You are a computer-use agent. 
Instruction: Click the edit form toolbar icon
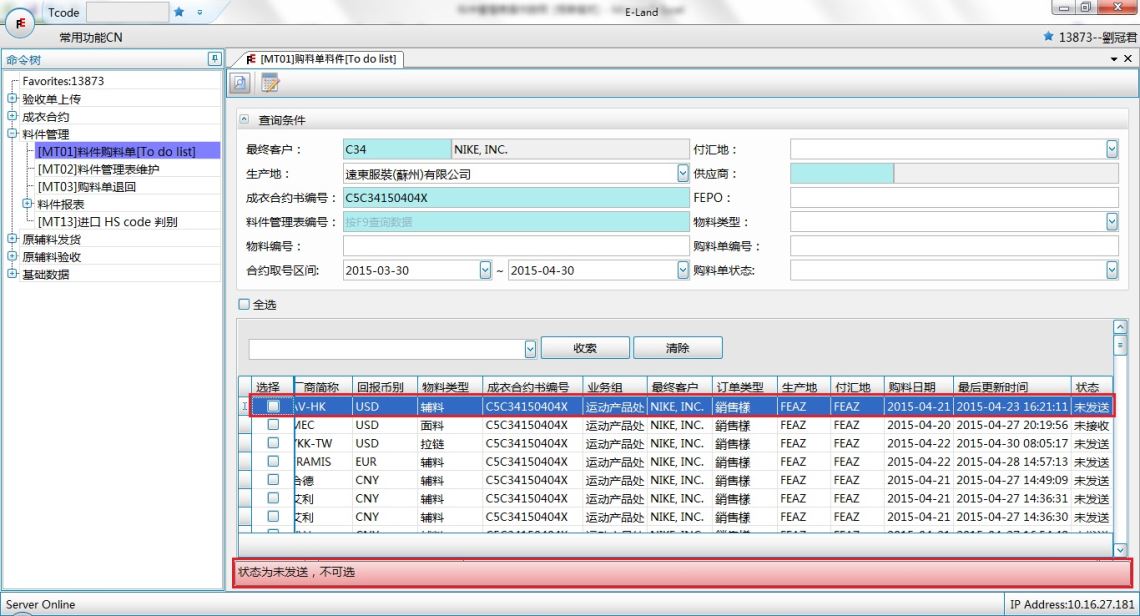pyautogui.click(x=270, y=84)
